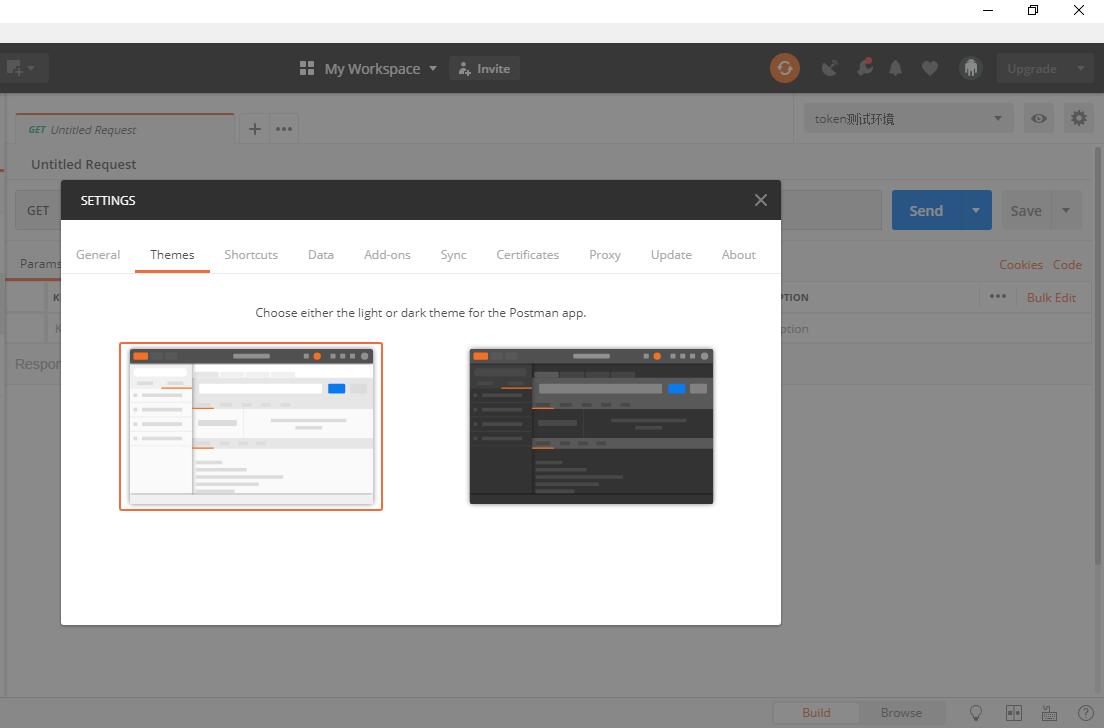This screenshot has width=1104, height=728.
Task: Open the keyboard shortcuts icon
Action: (1049, 713)
